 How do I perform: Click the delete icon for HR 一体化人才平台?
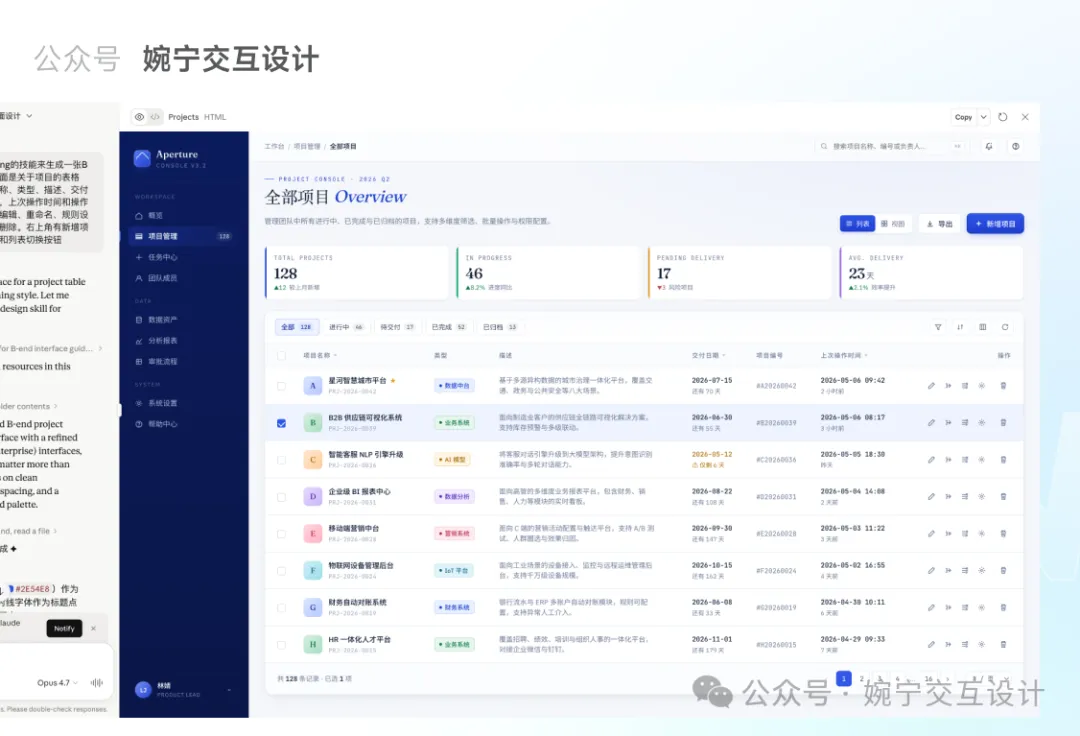point(1003,644)
